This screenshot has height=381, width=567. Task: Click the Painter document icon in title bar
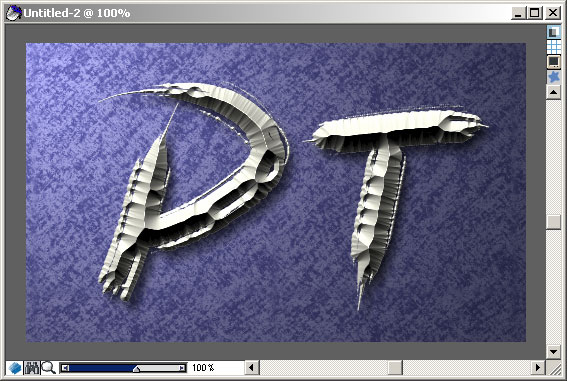(x=13, y=13)
